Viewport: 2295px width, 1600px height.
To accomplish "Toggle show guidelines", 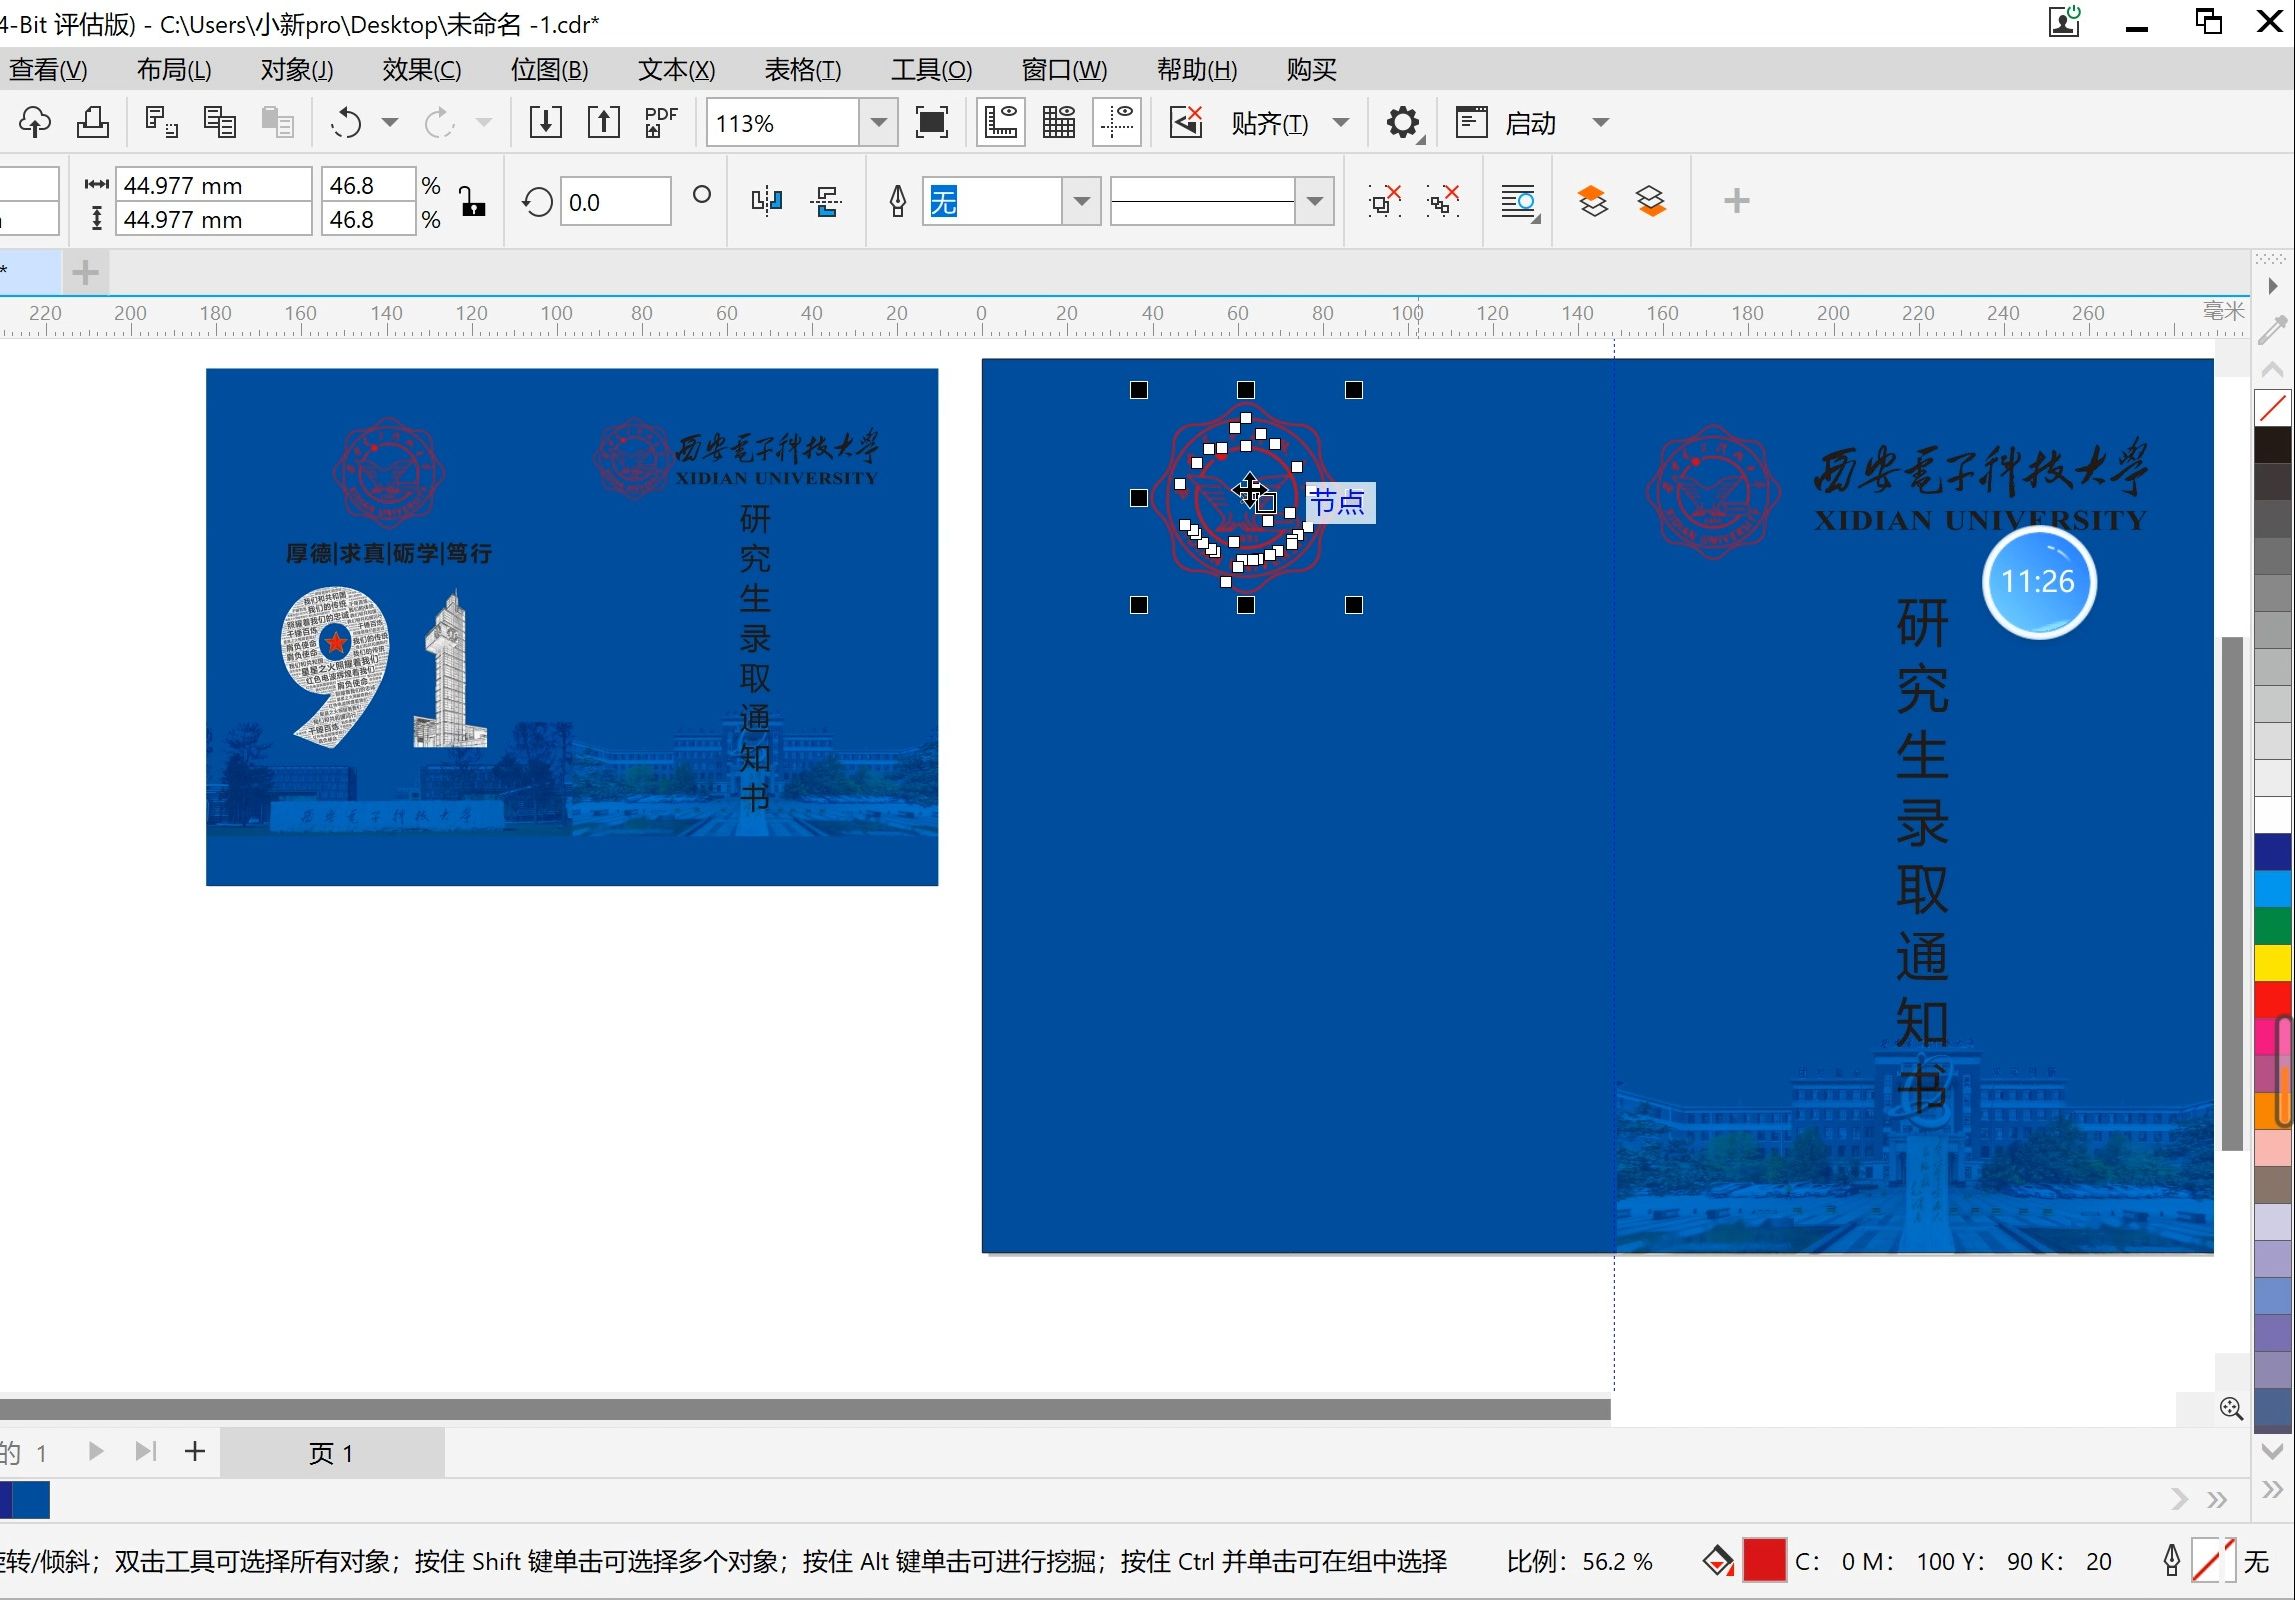I will pyautogui.click(x=1117, y=123).
